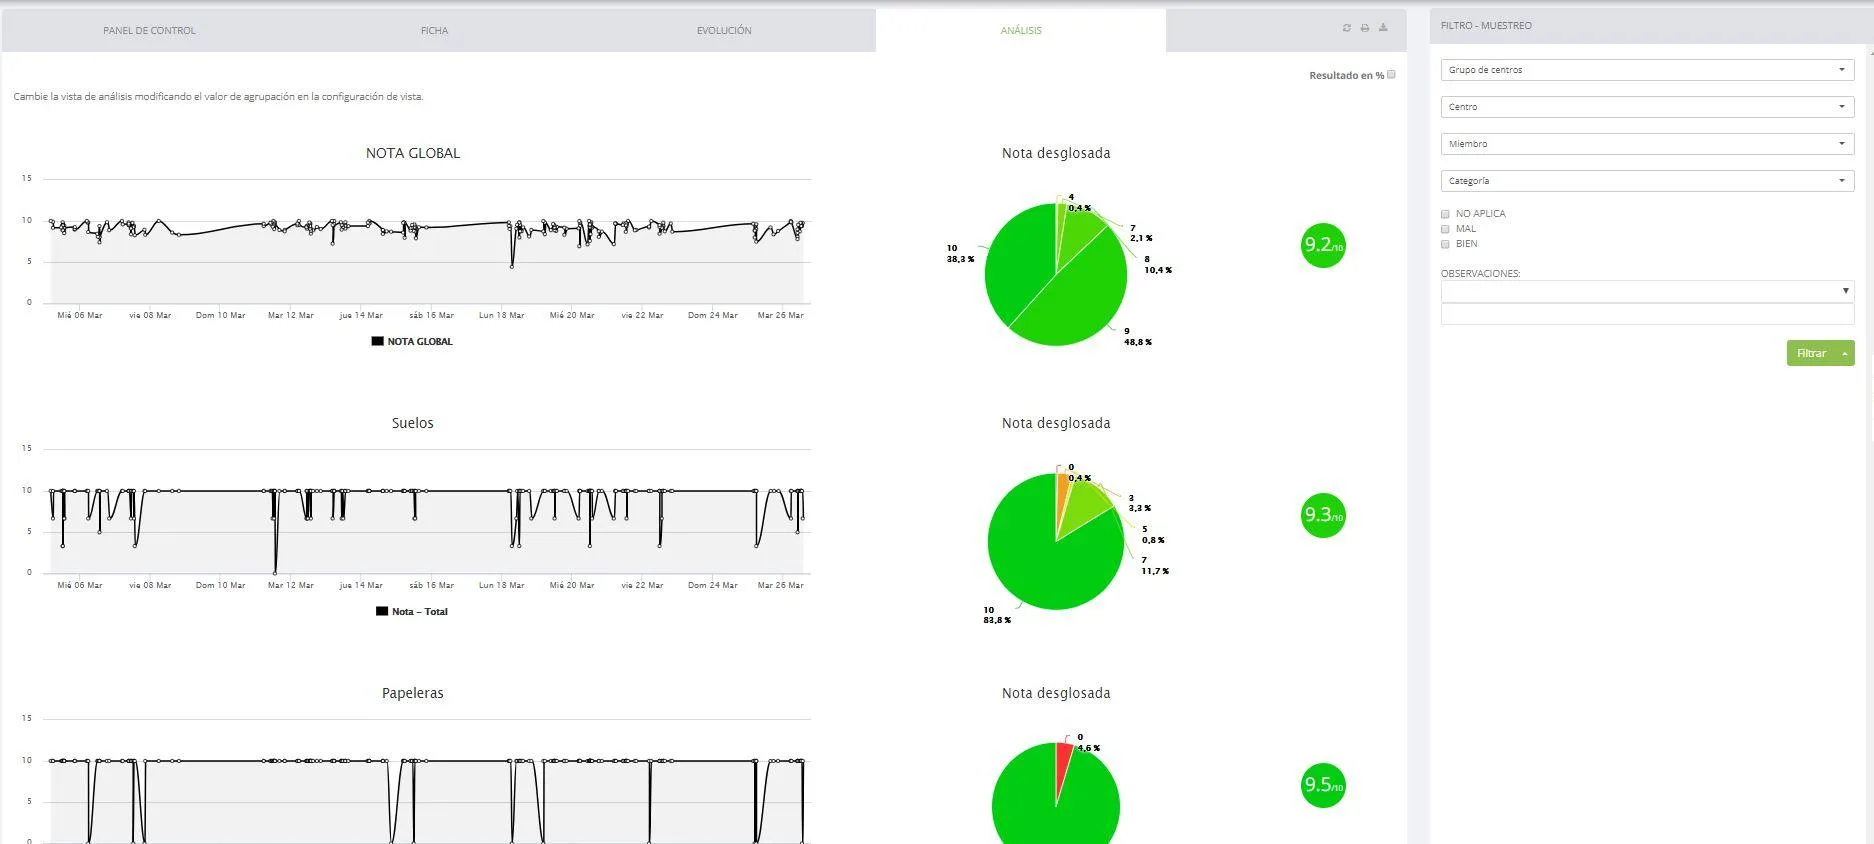The height and width of the screenshot is (844, 1874).
Task: Open the 'Grupo de centros' dropdown
Action: click(1647, 70)
